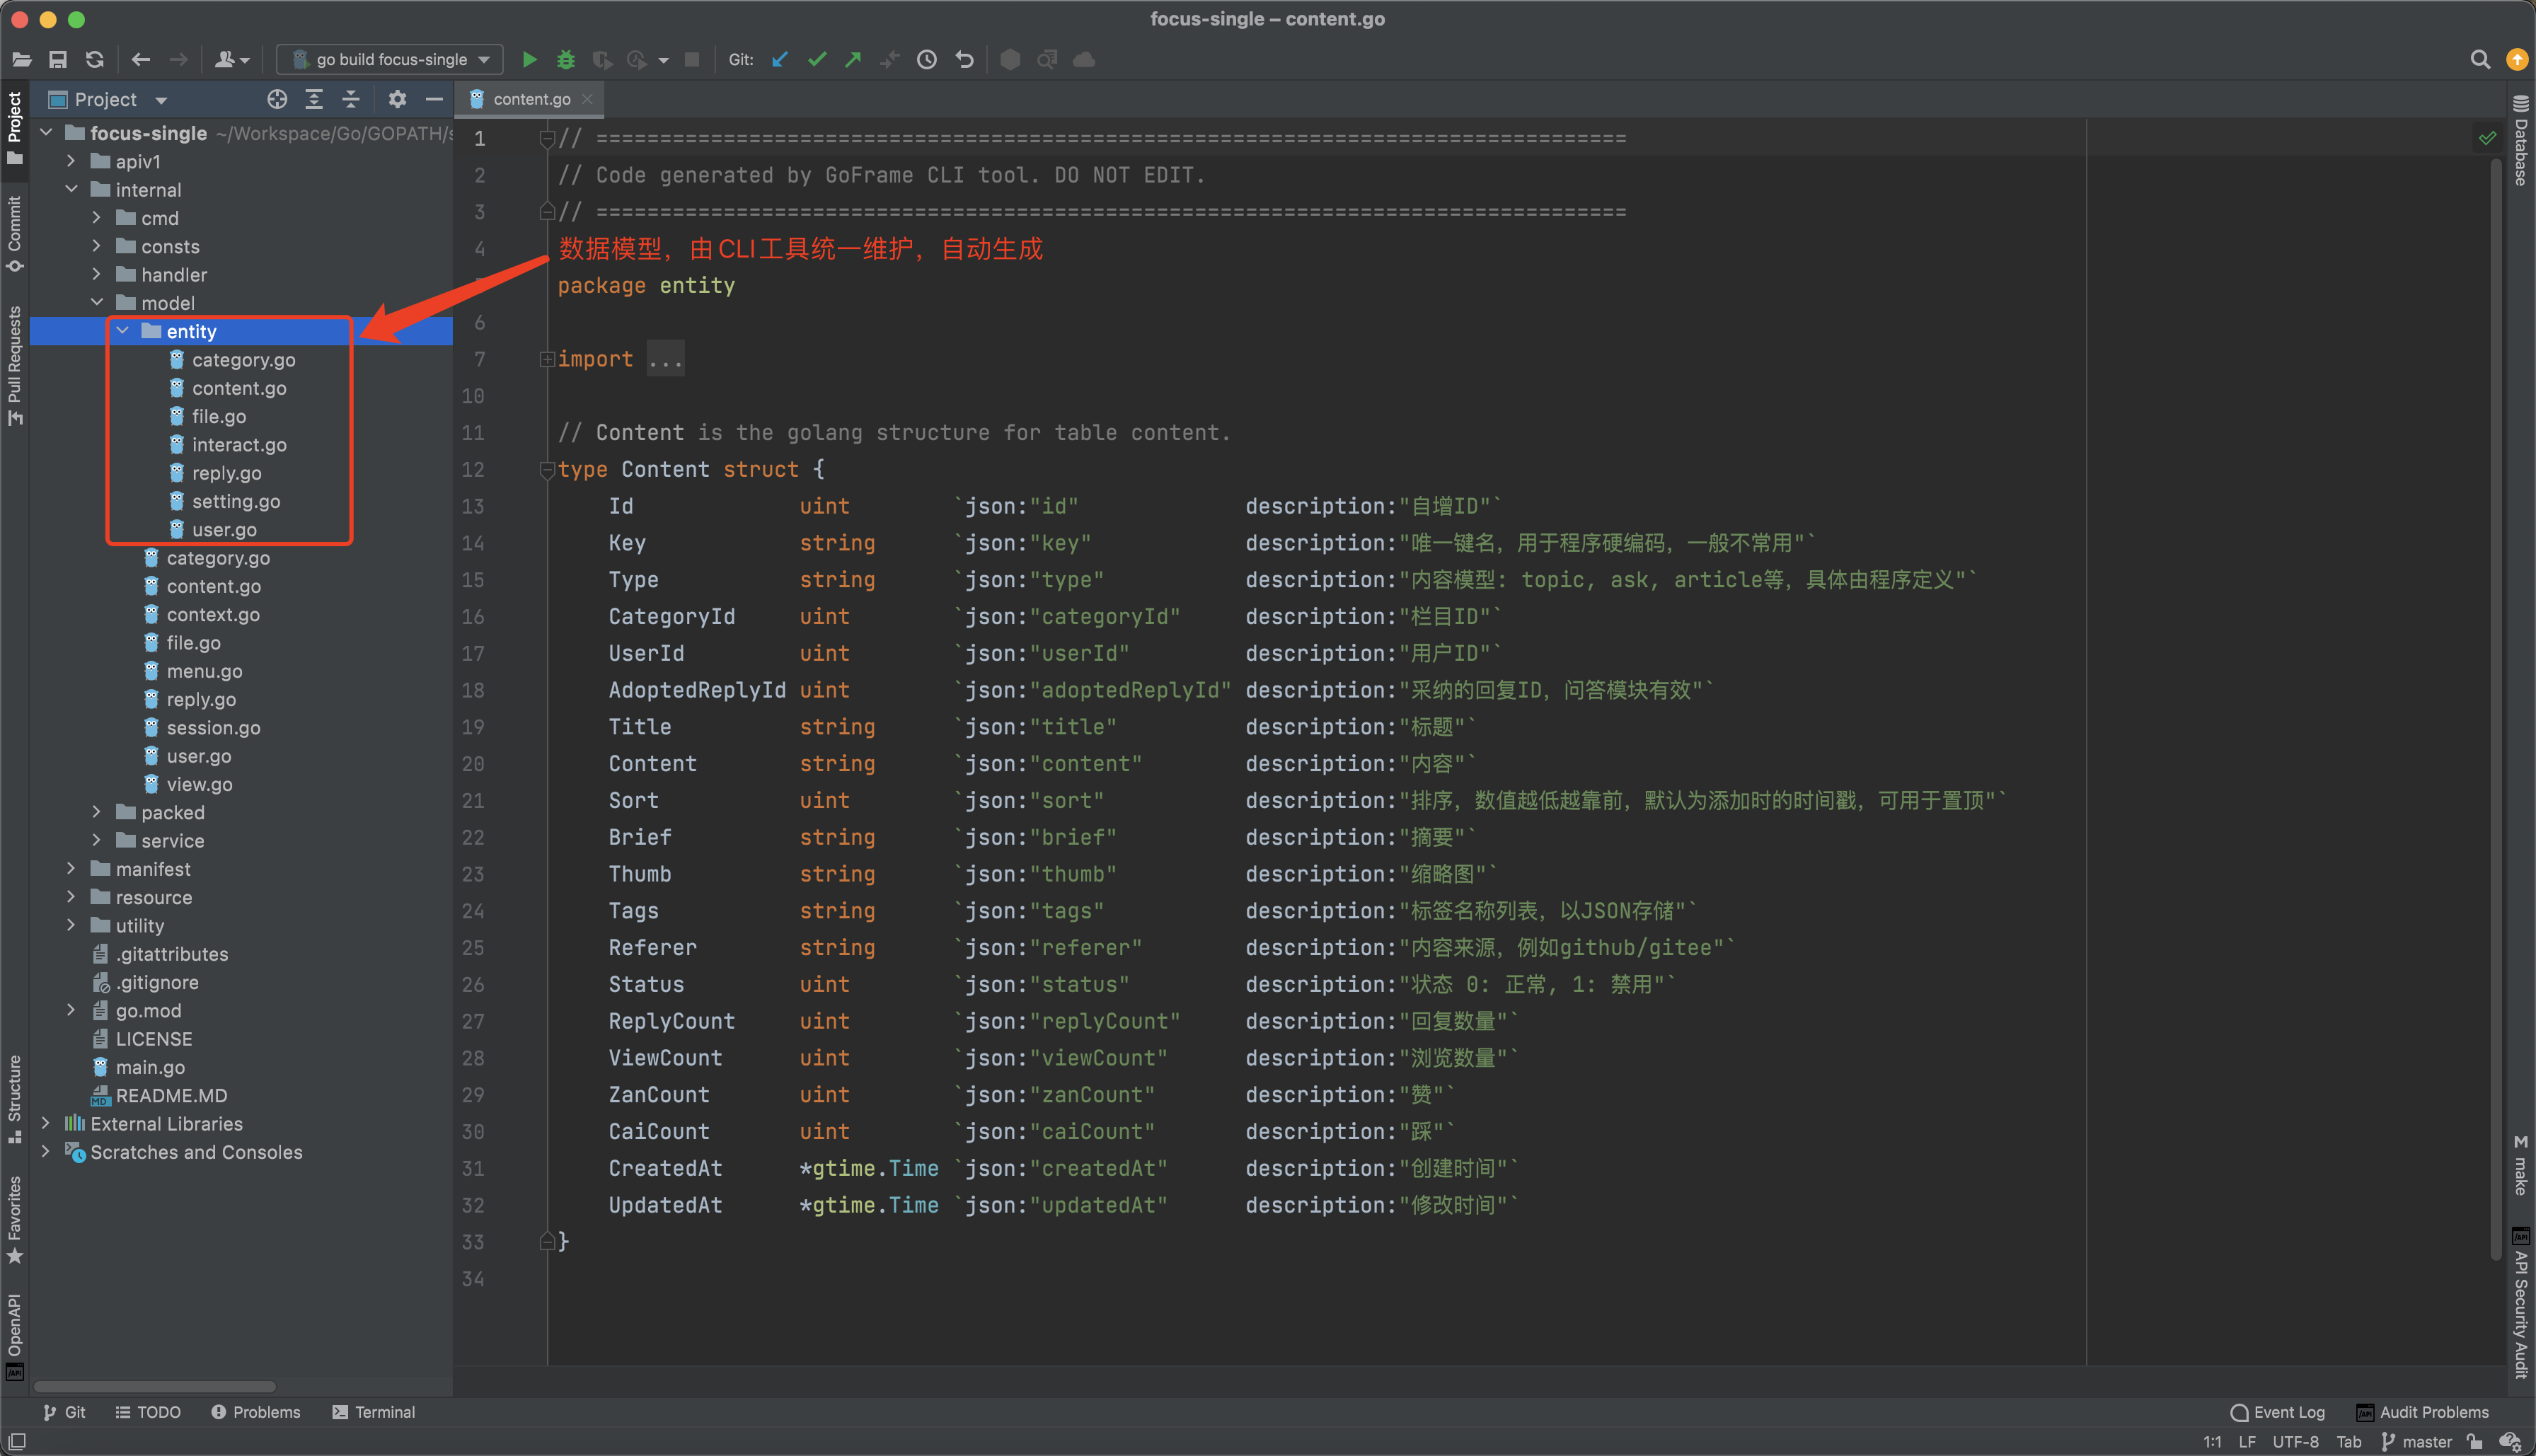
Task: Select the content.go editor tab
Action: click(530, 99)
